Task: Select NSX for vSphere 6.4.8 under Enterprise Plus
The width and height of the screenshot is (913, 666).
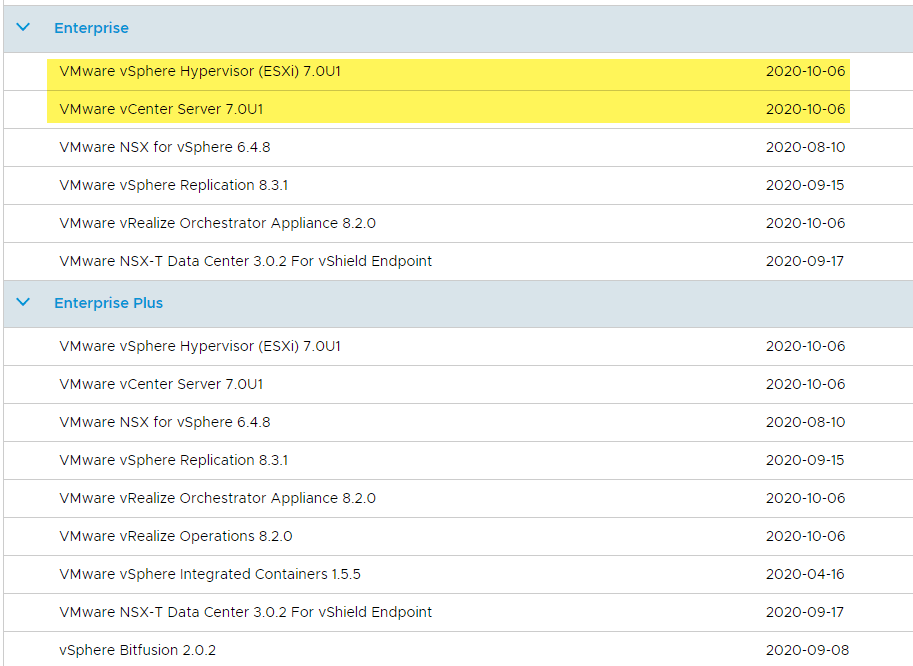Action: coord(165,422)
